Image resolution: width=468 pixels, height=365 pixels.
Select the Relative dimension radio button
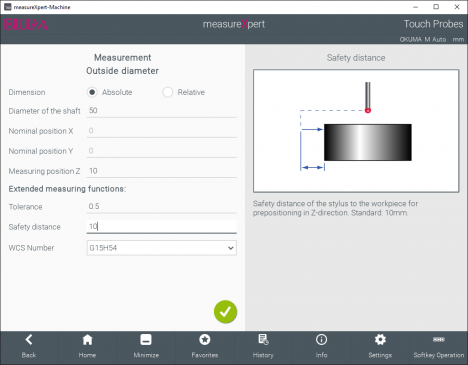[x=168, y=92]
